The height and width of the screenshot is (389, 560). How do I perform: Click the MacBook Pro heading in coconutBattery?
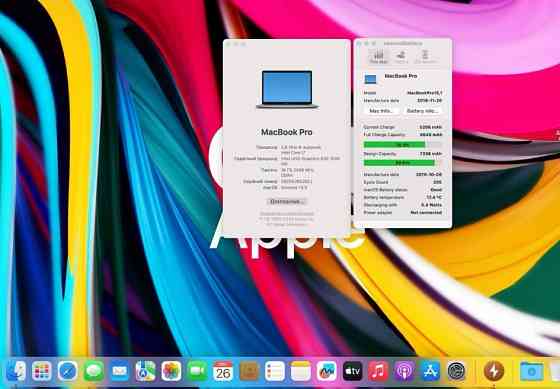[x=401, y=76]
